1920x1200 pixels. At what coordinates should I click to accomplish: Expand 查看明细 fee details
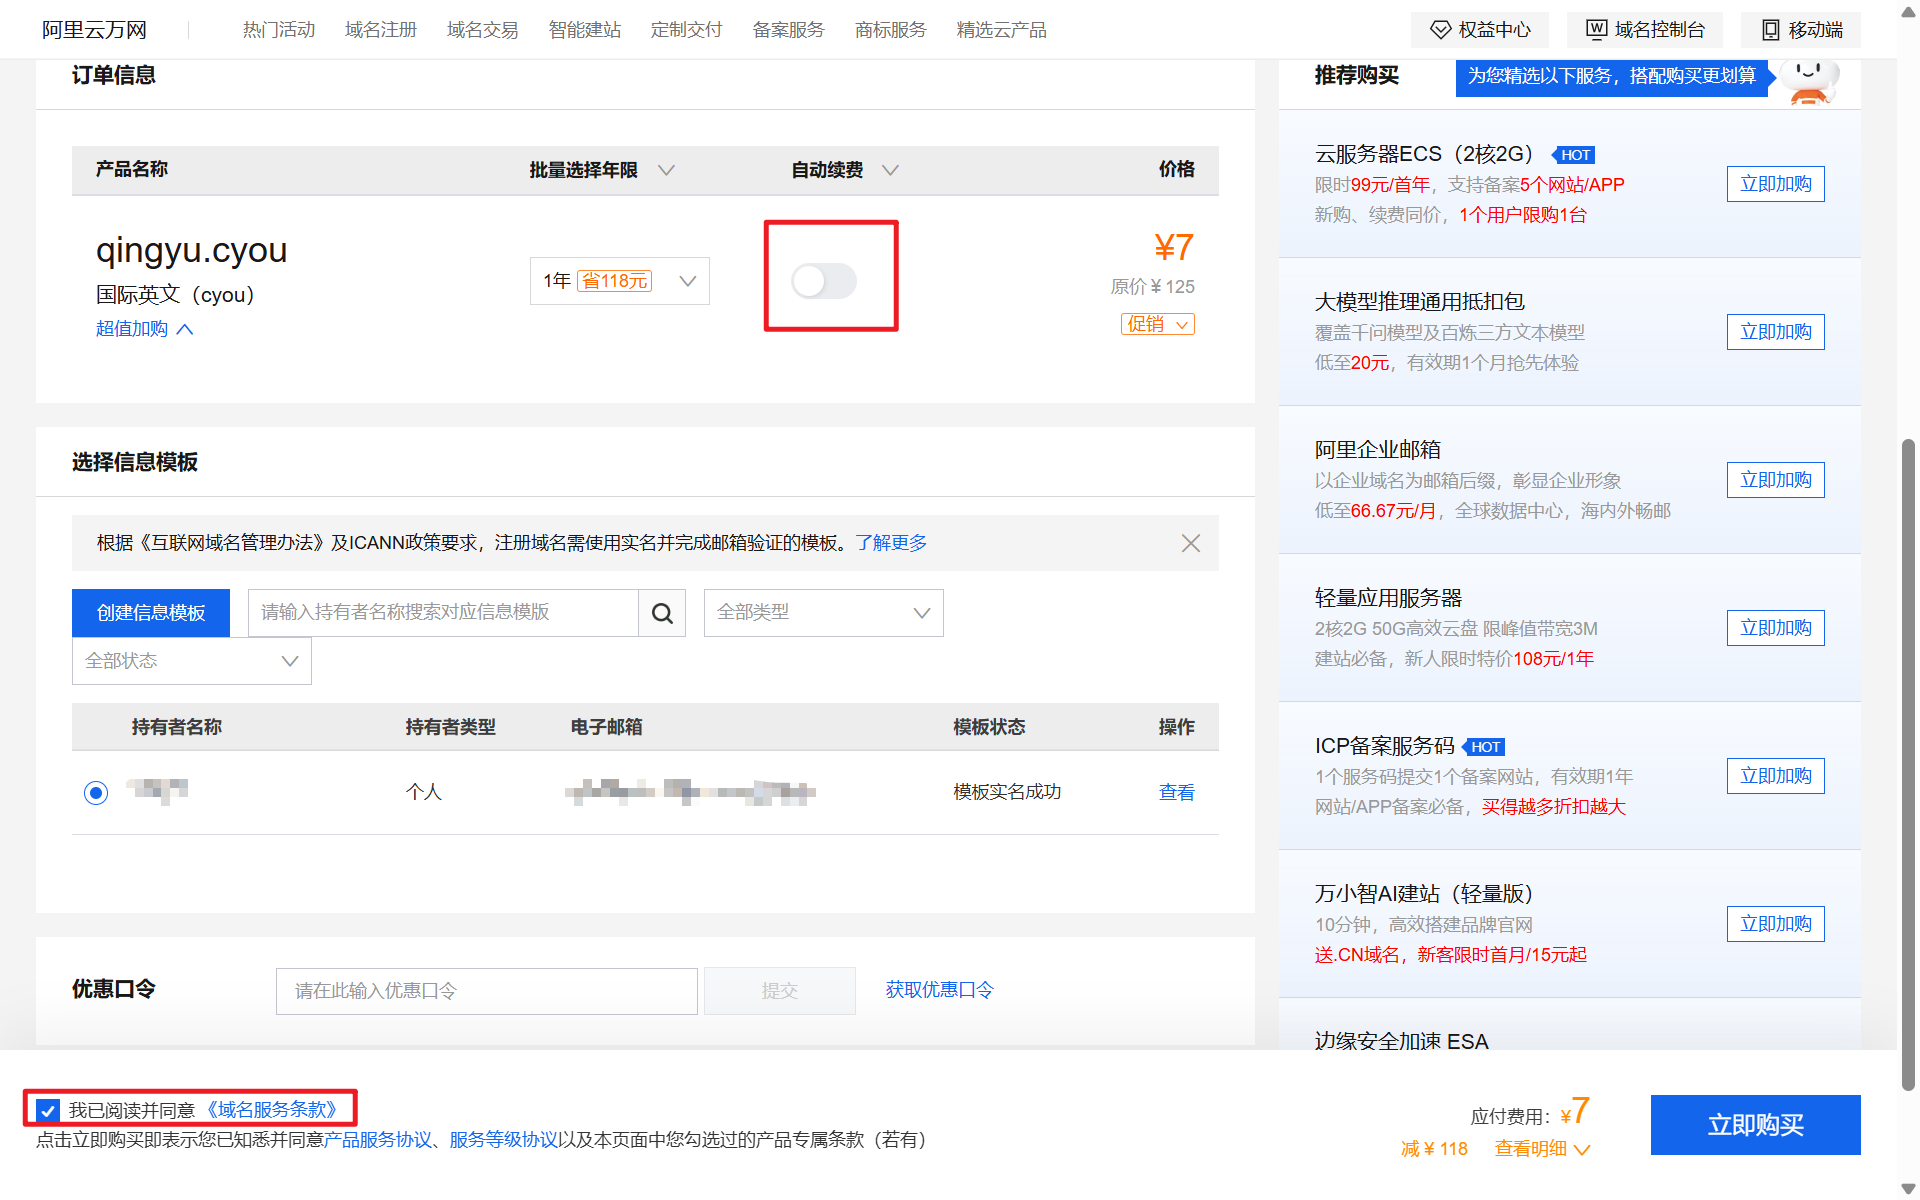pyautogui.click(x=1542, y=1149)
